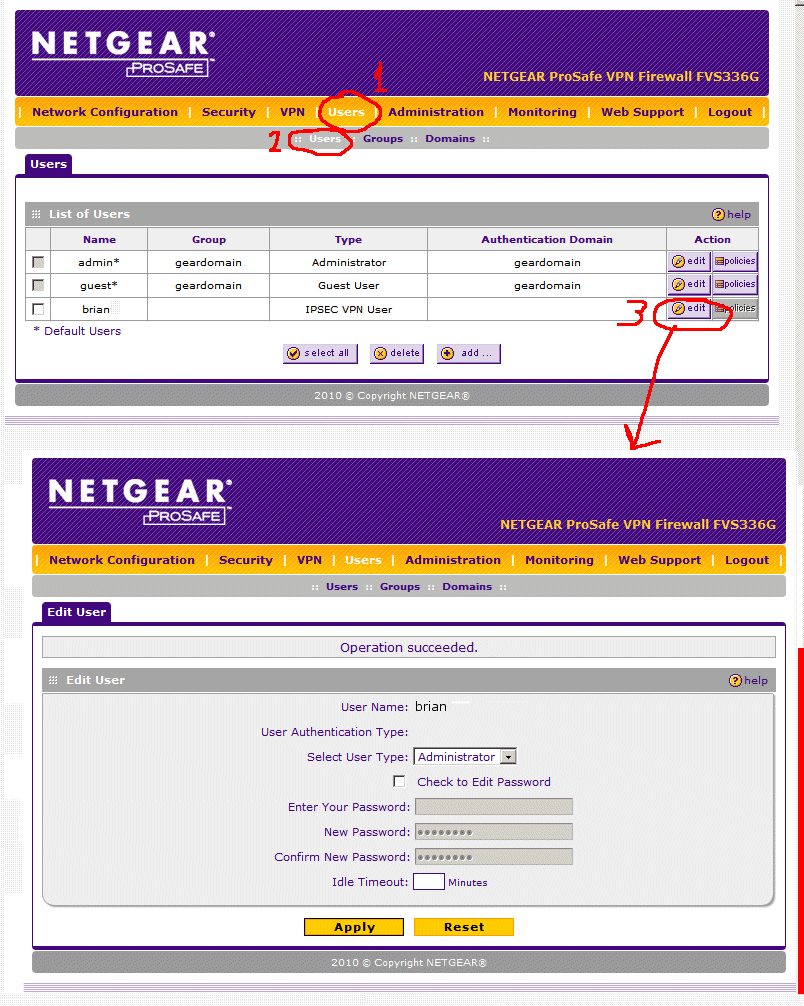
Task: Click the Authentication Domain column header
Action: (x=547, y=239)
